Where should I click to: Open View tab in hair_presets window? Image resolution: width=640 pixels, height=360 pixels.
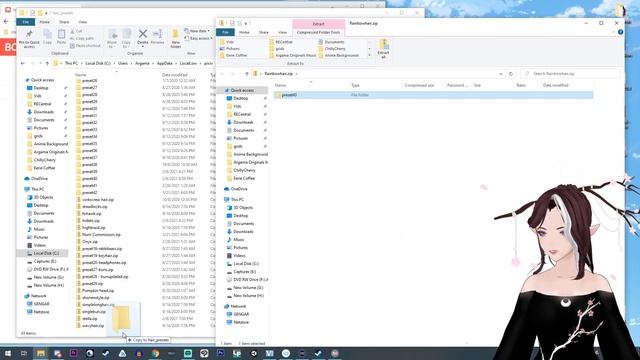point(83,22)
